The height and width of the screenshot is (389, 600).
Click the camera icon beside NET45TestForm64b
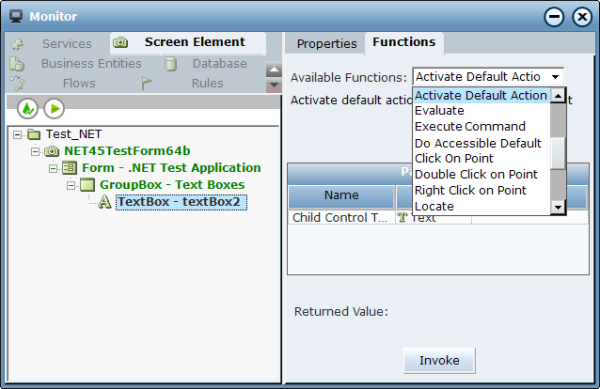coord(52,151)
